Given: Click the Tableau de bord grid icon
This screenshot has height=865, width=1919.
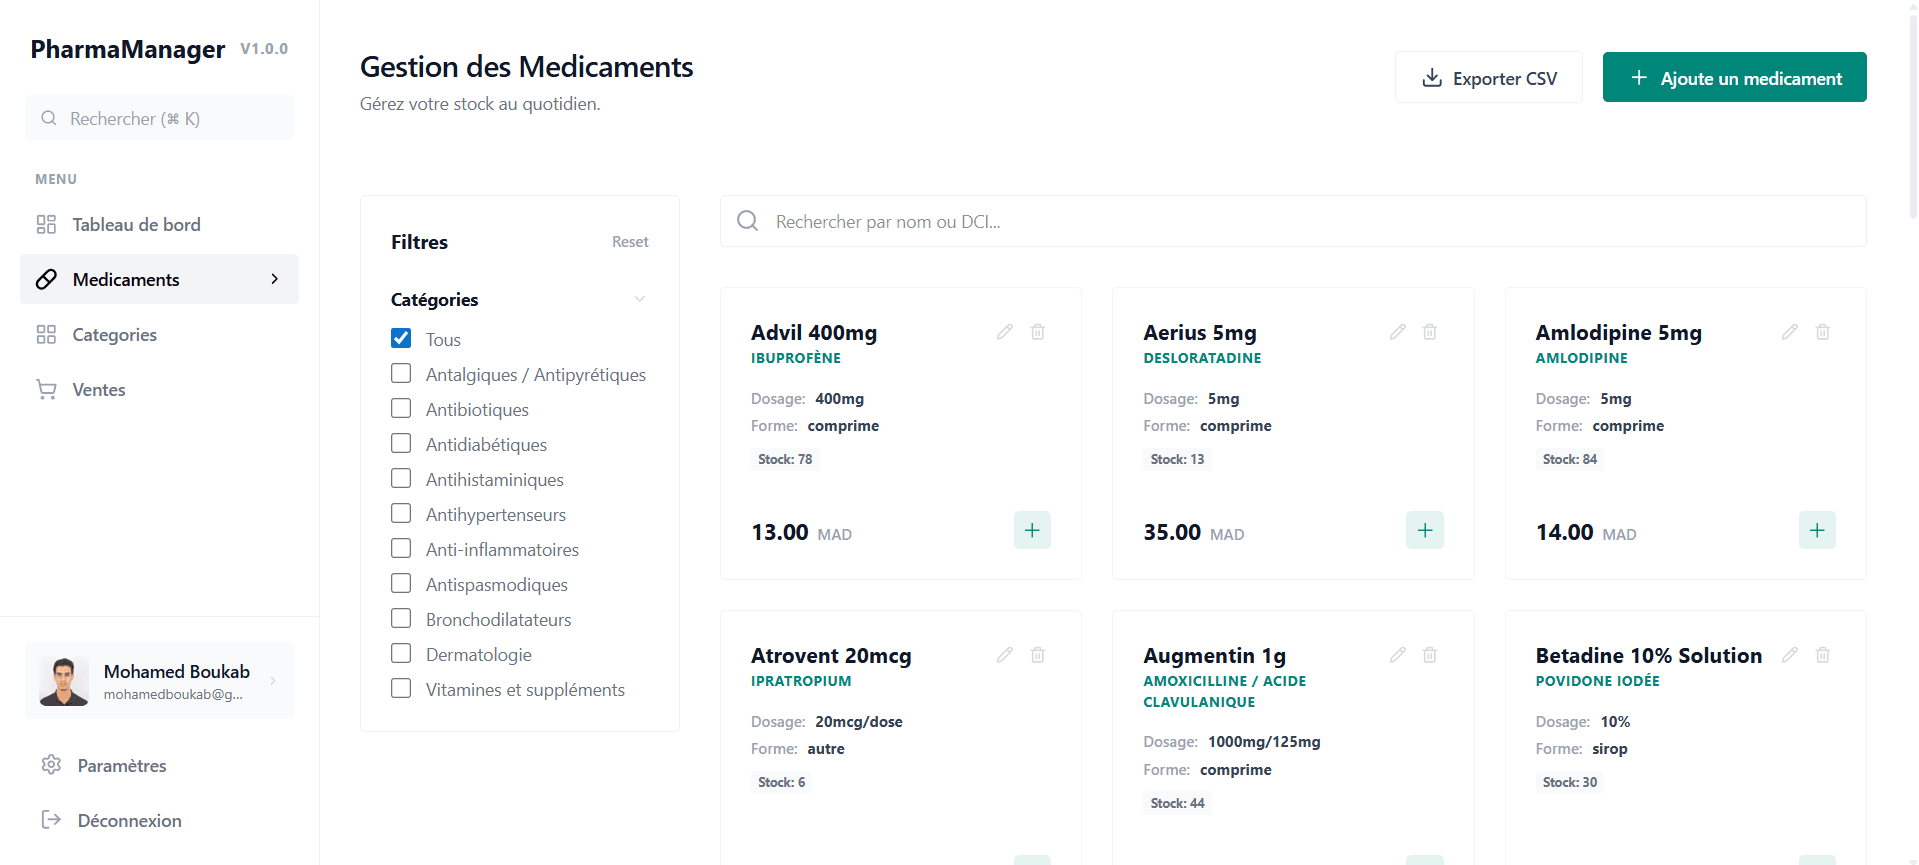Looking at the screenshot, I should tap(46, 224).
